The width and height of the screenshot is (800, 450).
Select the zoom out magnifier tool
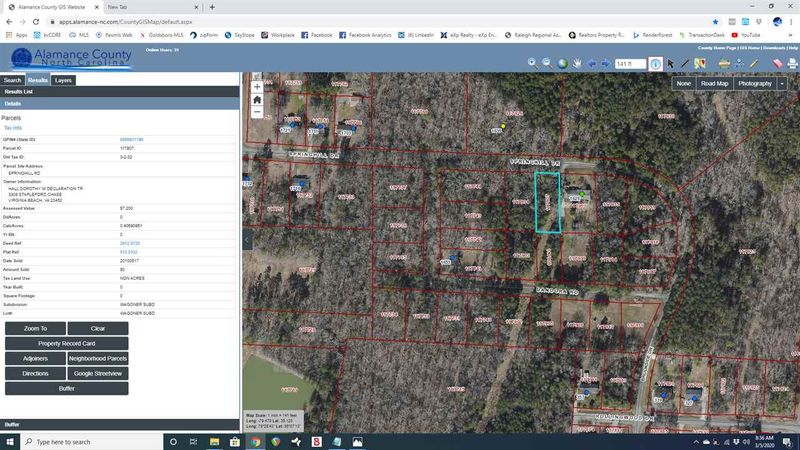[x=547, y=63]
